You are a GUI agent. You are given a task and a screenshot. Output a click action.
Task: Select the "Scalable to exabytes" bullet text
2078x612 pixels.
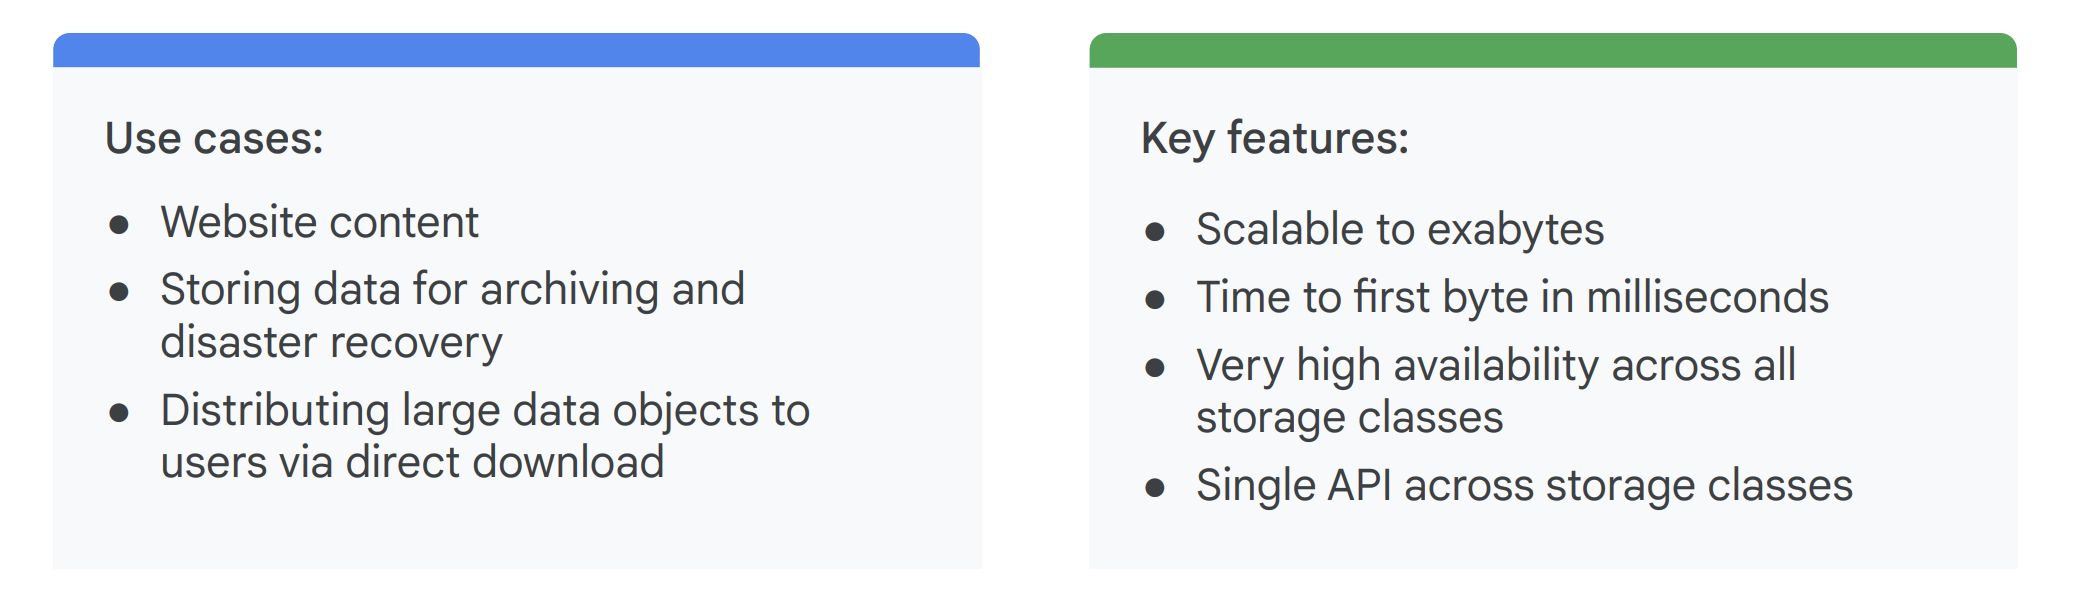1399,230
